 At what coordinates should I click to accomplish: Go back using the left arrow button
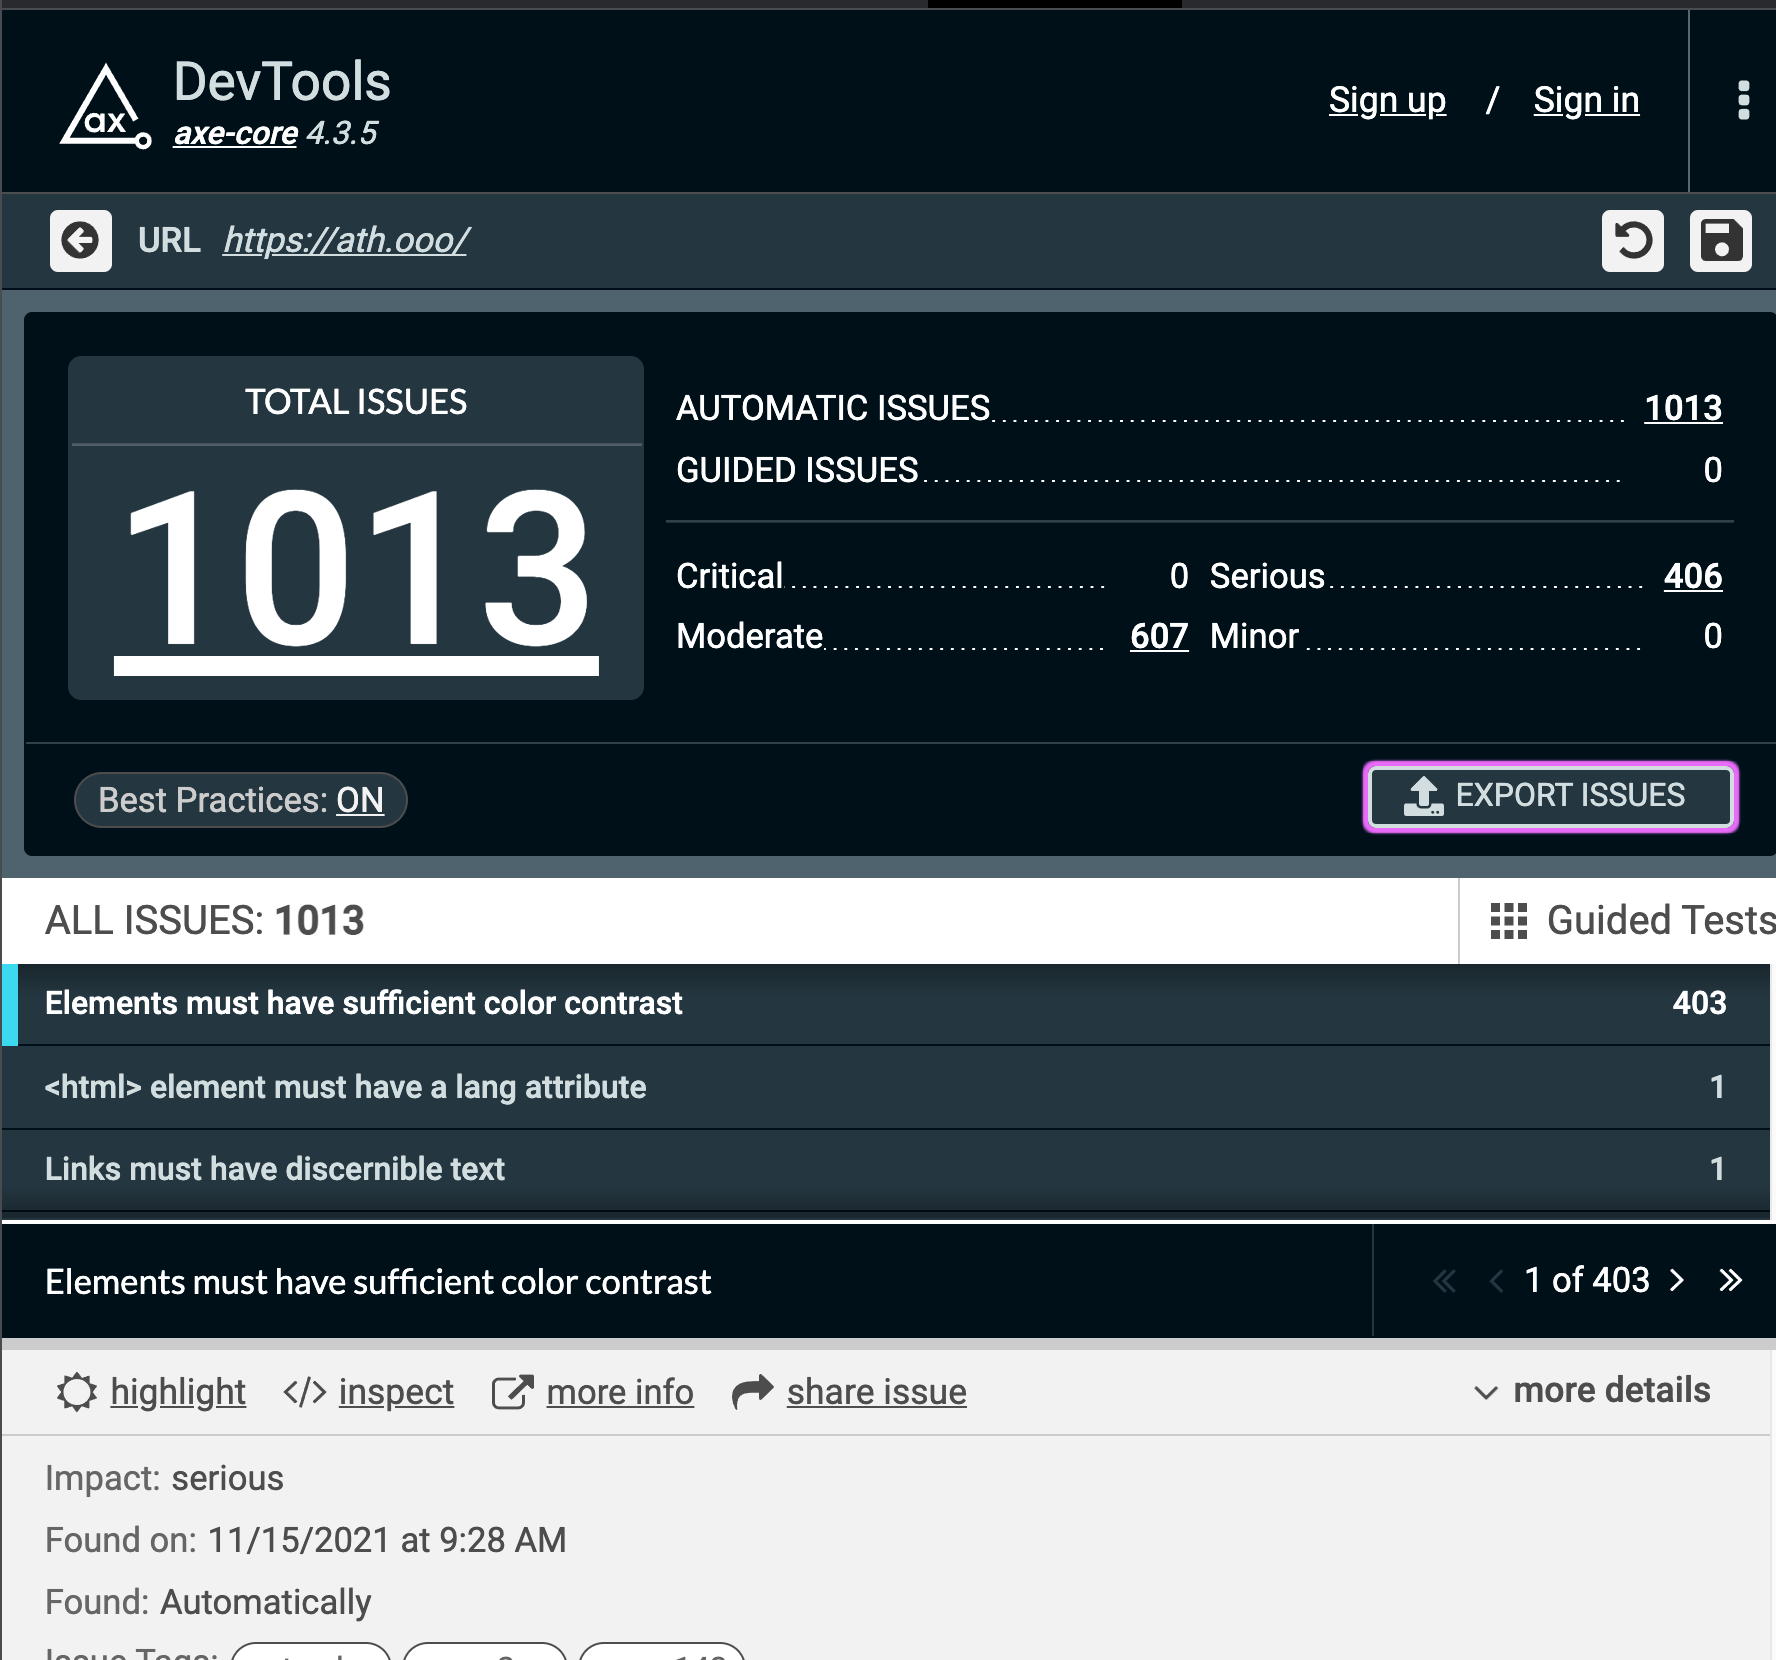[81, 241]
